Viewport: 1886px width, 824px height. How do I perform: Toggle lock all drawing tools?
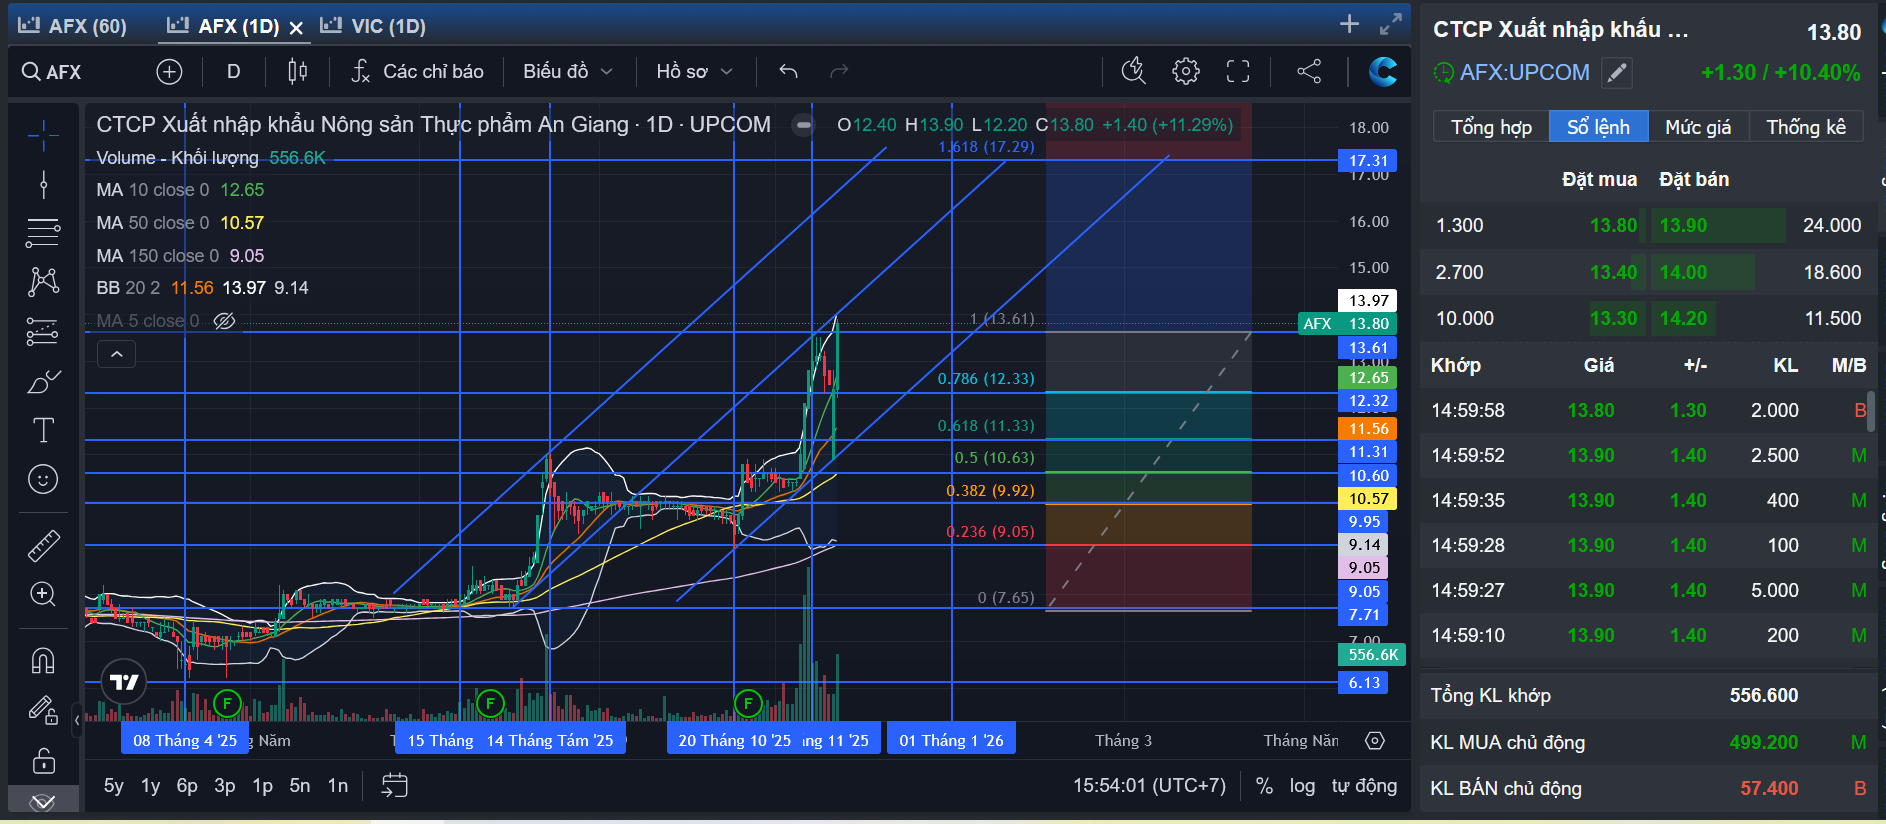(x=43, y=760)
